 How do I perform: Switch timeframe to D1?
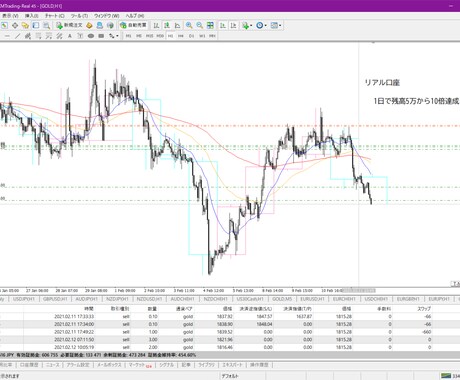tap(191, 36)
